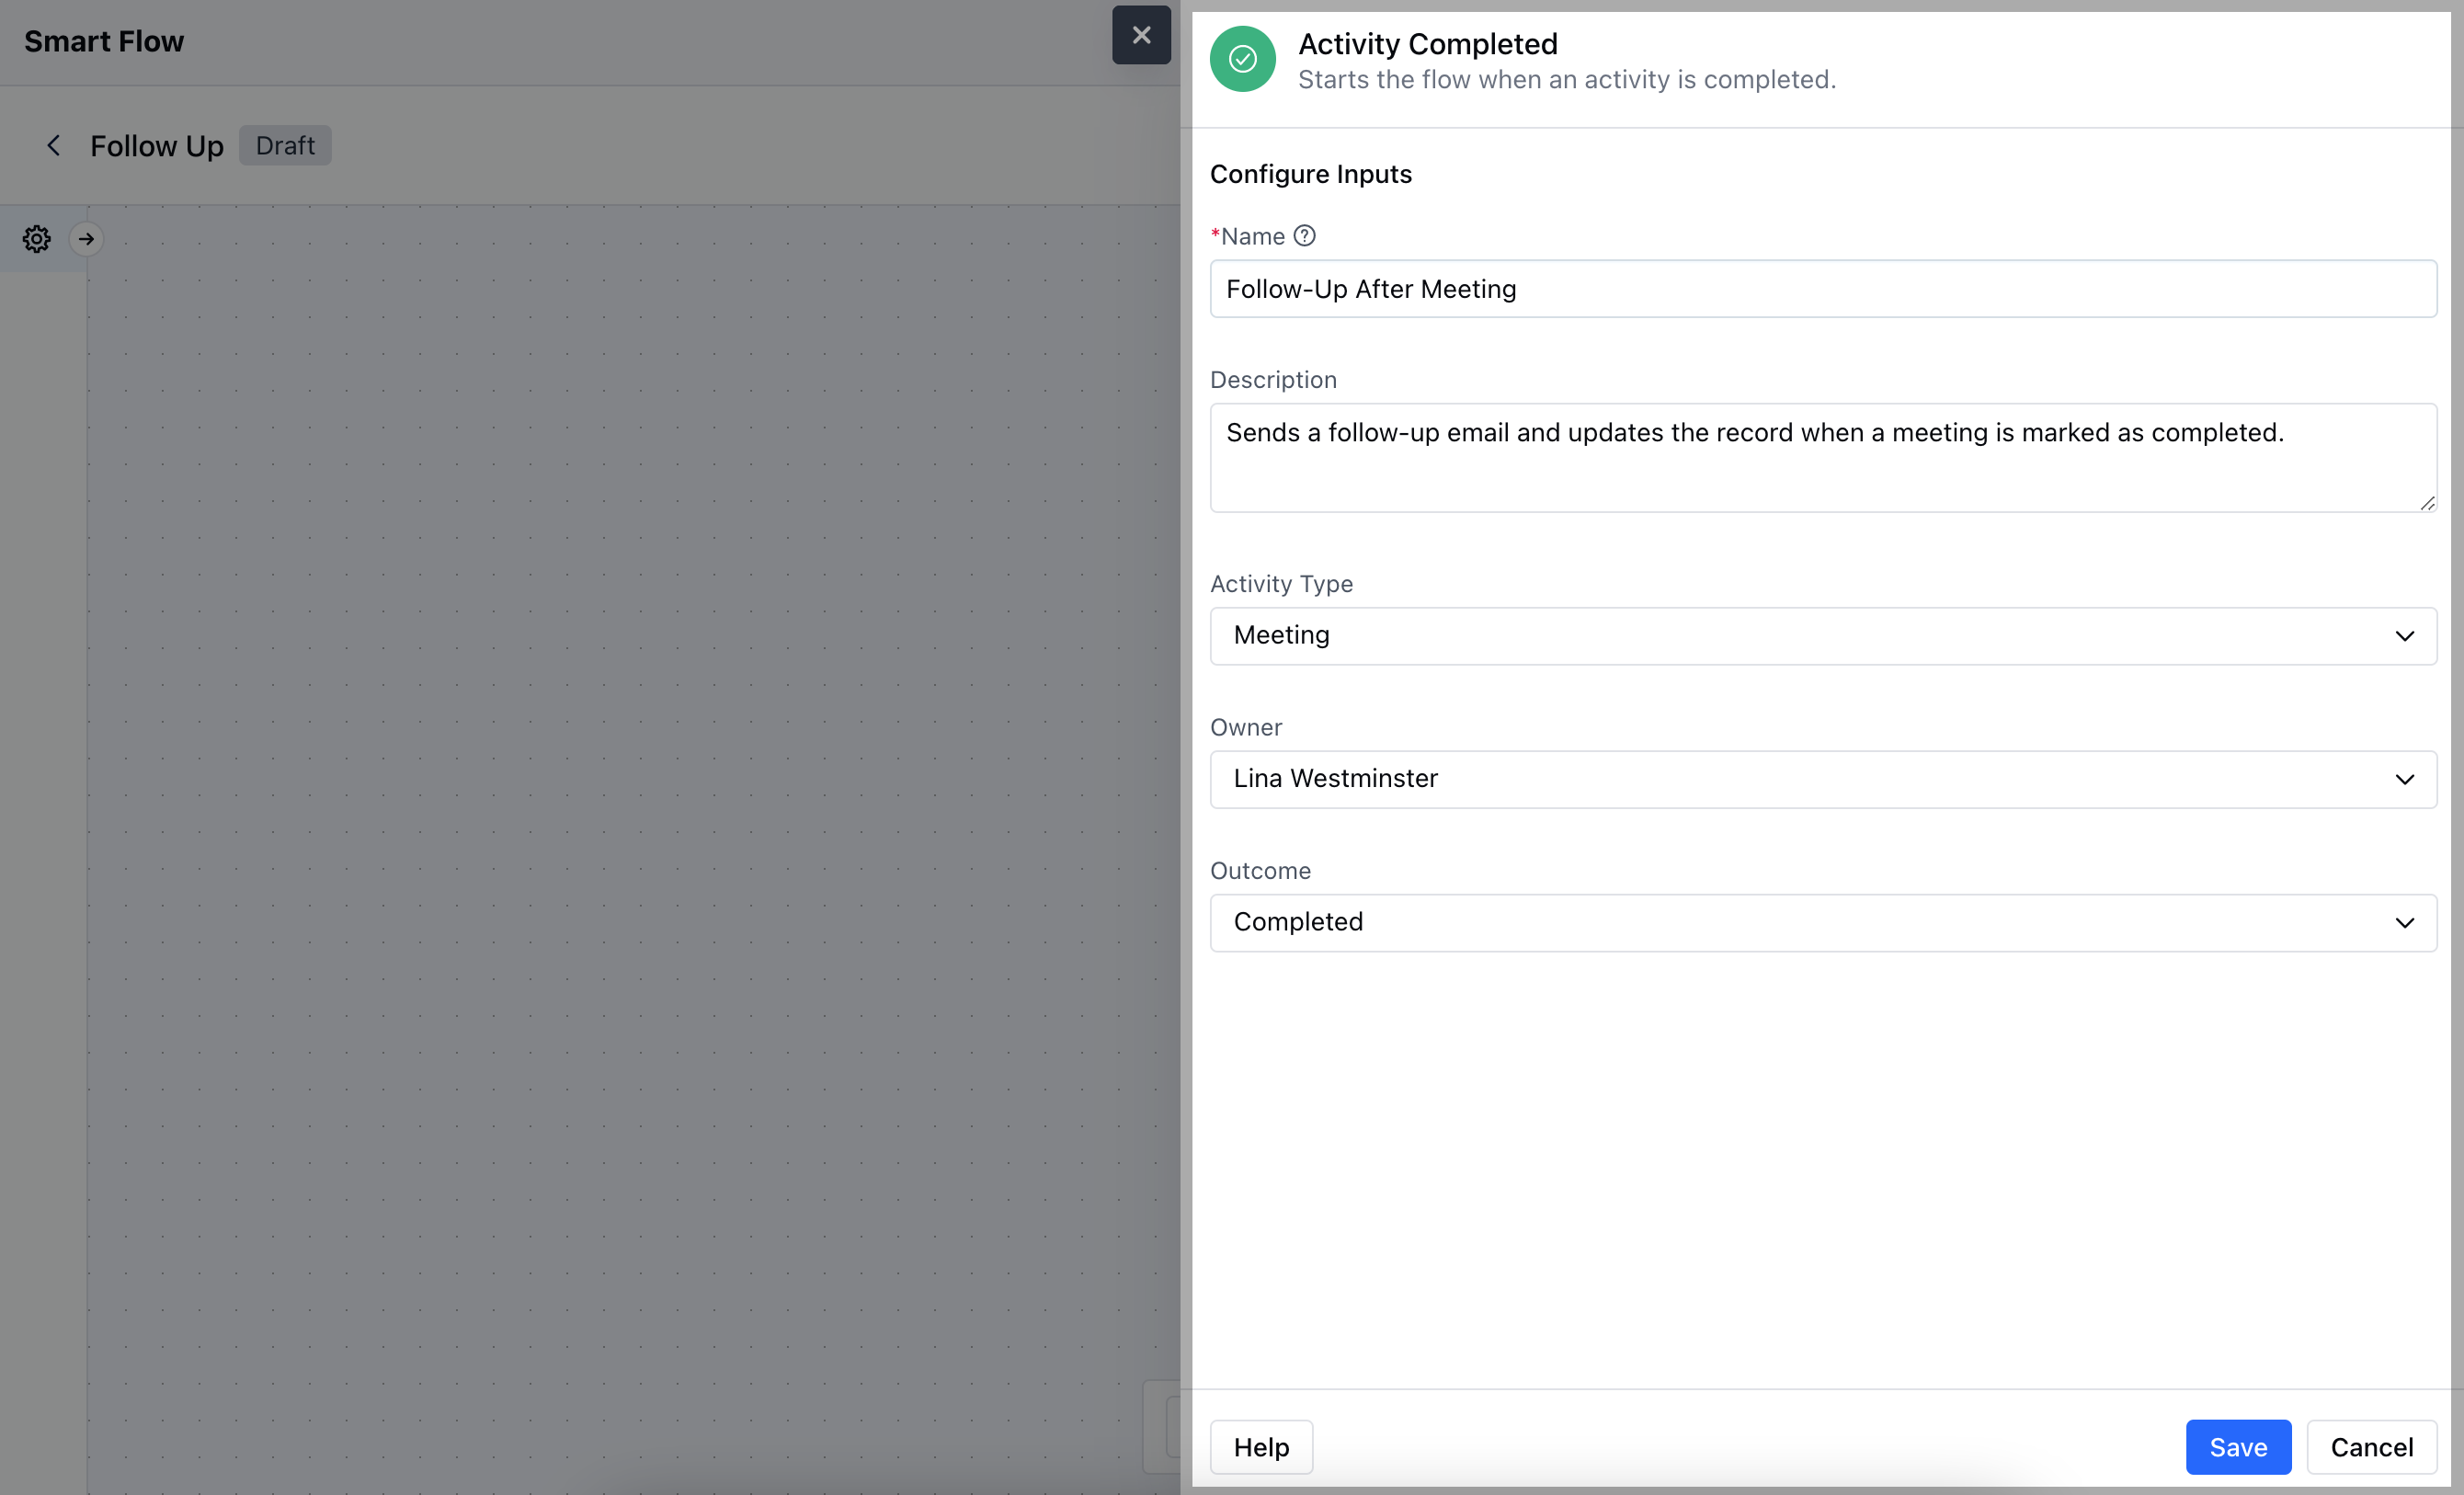Click the Owner field chevron arrow
The width and height of the screenshot is (2464, 1495).
point(2404,779)
